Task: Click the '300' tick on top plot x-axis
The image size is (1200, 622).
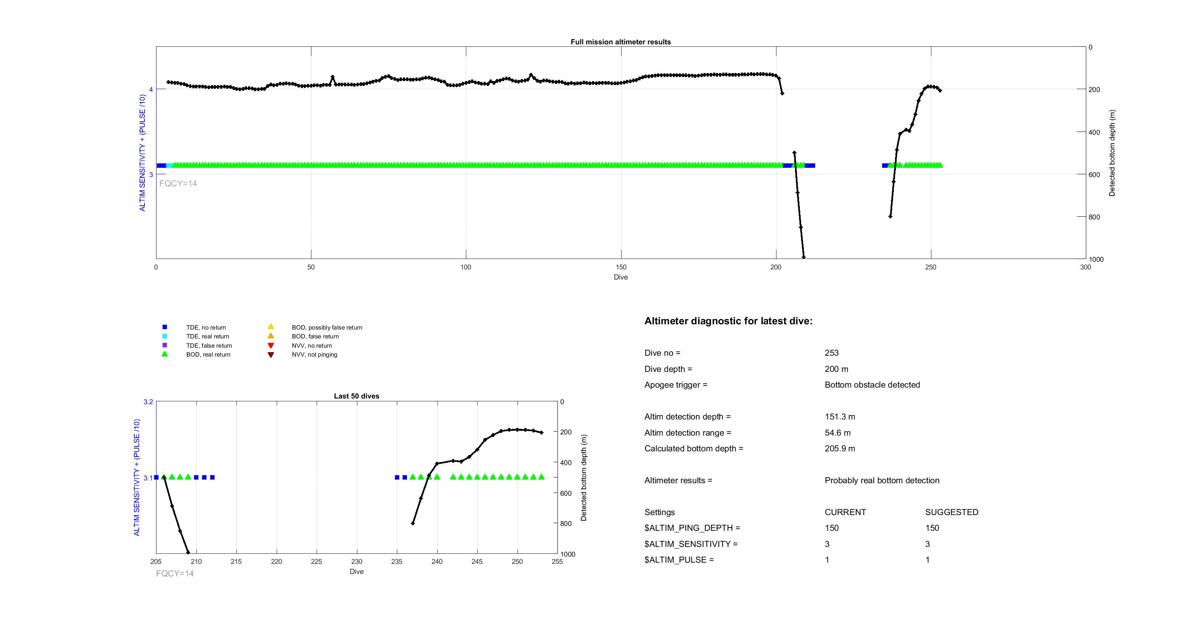Action: (1086, 267)
